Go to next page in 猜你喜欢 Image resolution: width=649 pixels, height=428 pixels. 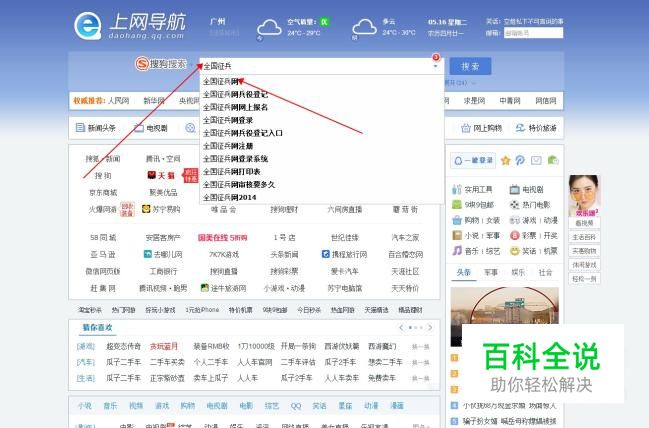(430, 327)
